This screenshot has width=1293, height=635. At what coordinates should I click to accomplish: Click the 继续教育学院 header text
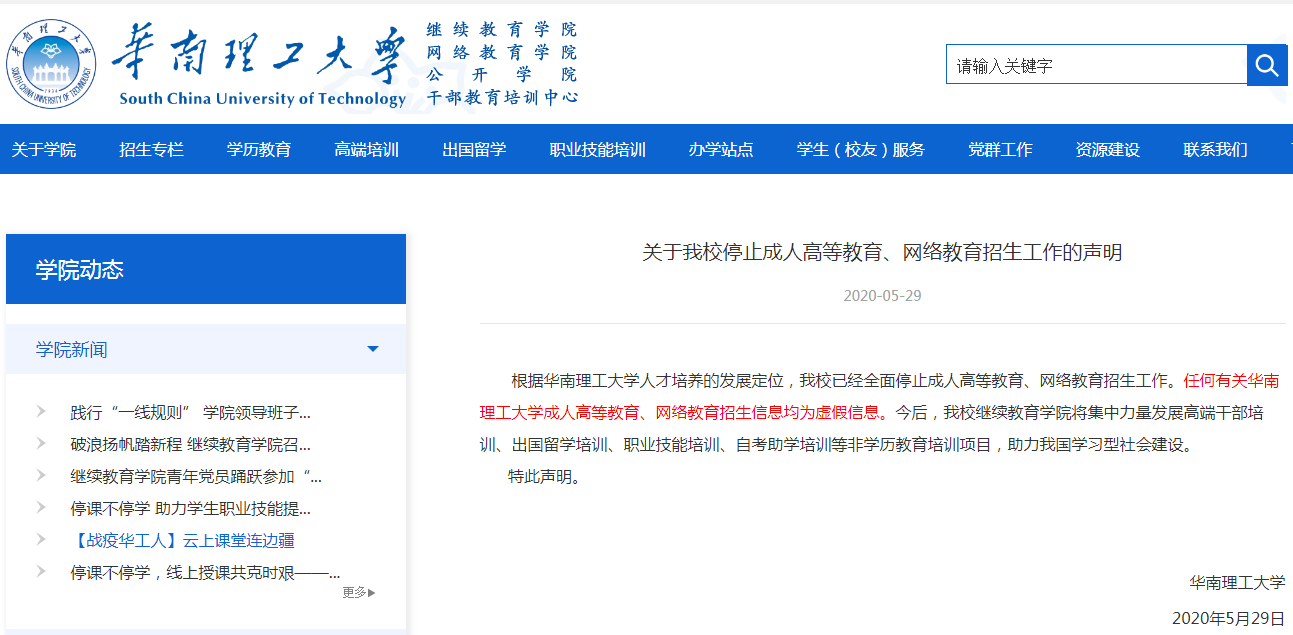coord(502,30)
